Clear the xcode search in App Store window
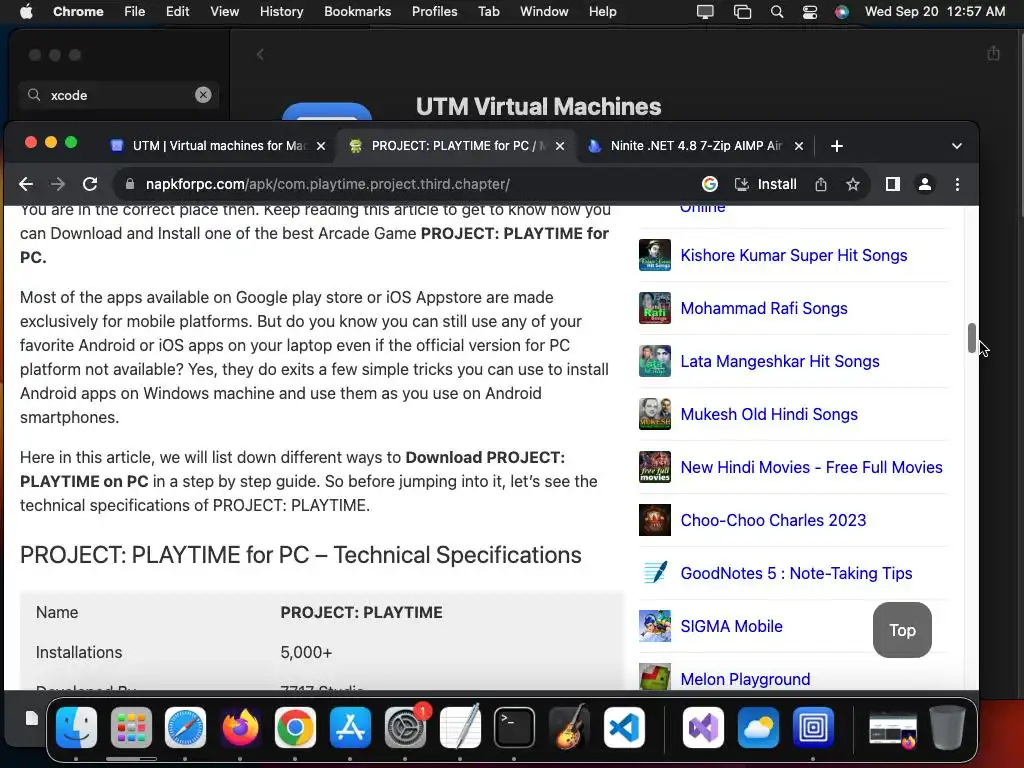1024x768 pixels. [x=203, y=95]
